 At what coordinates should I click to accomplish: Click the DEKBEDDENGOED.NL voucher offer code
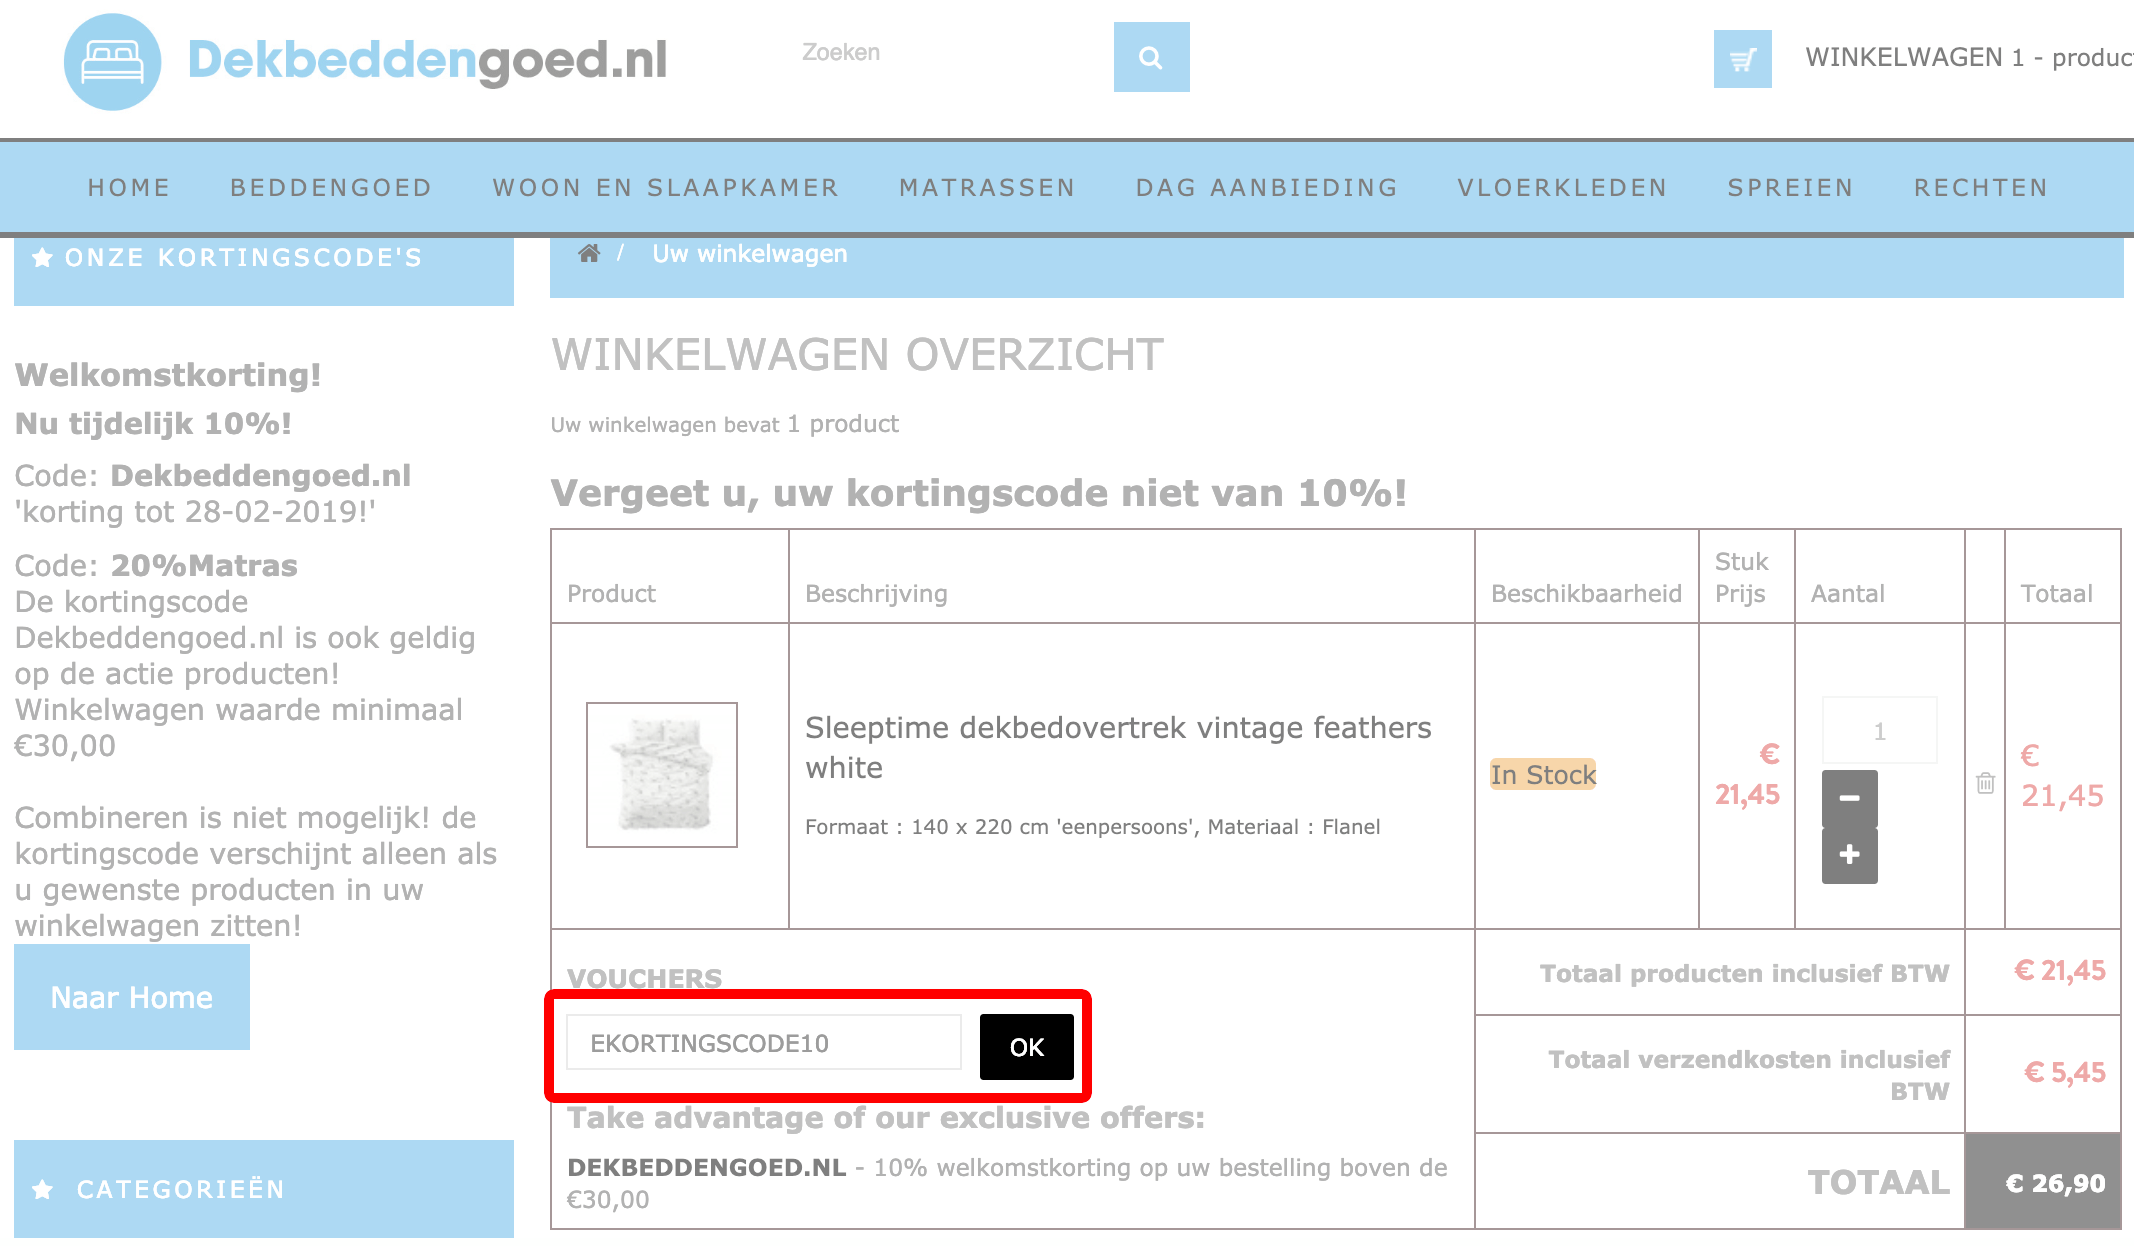click(x=706, y=1167)
